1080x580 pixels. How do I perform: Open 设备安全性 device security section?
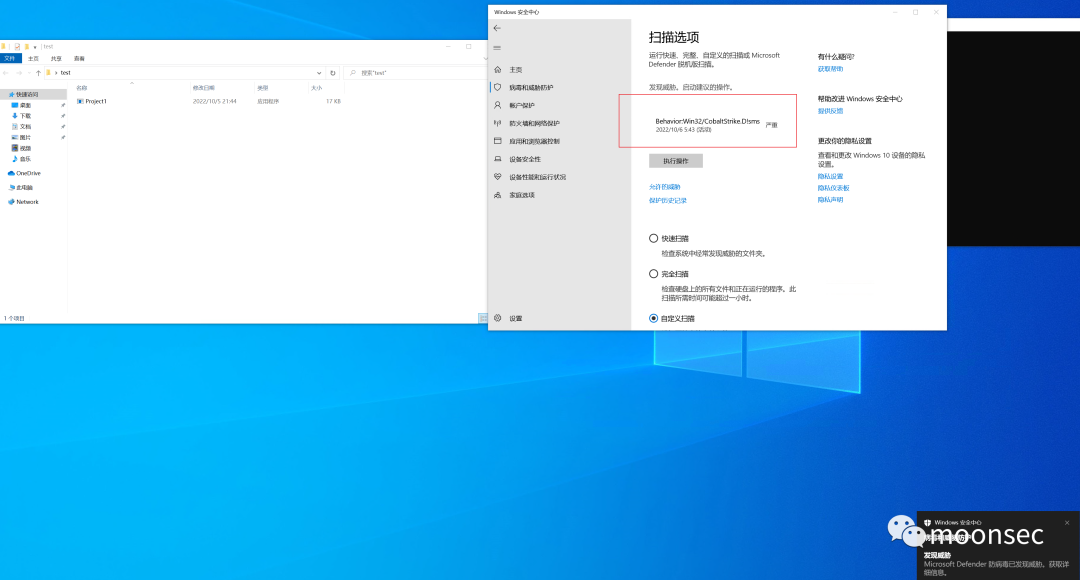(x=525, y=159)
